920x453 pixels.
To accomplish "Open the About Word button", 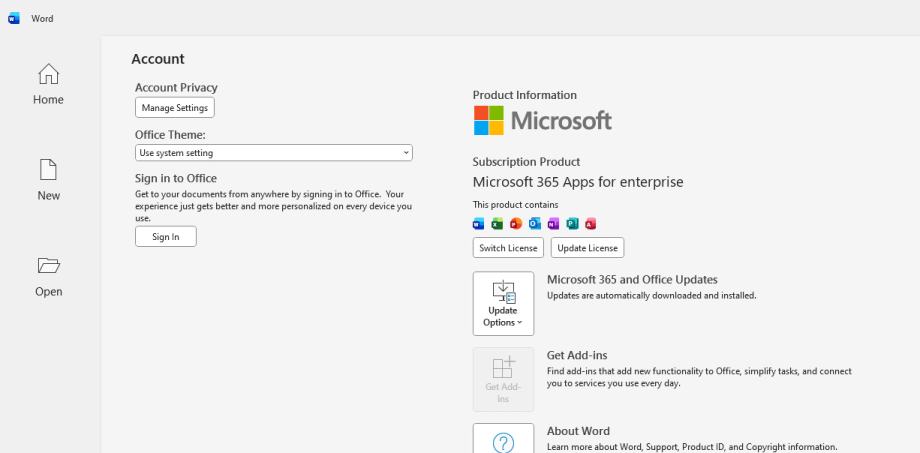I will point(503,440).
